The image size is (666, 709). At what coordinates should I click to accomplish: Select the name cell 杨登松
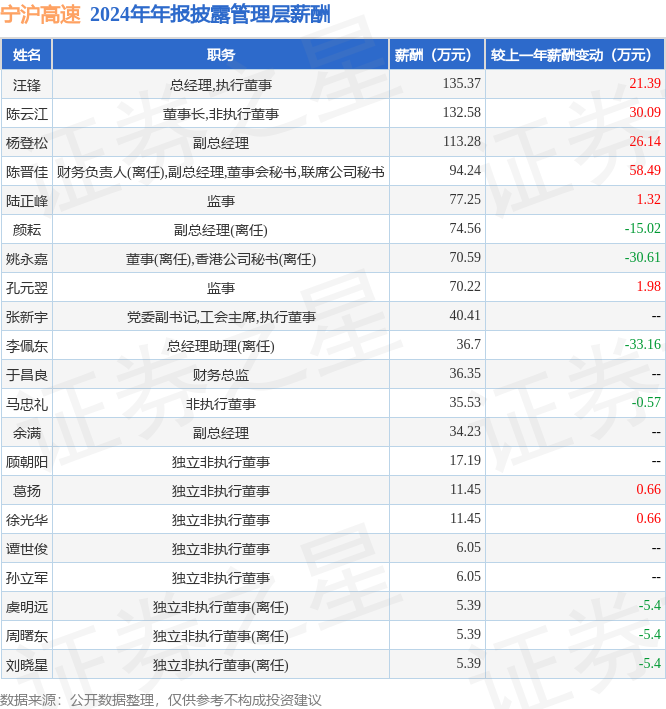click(x=27, y=142)
